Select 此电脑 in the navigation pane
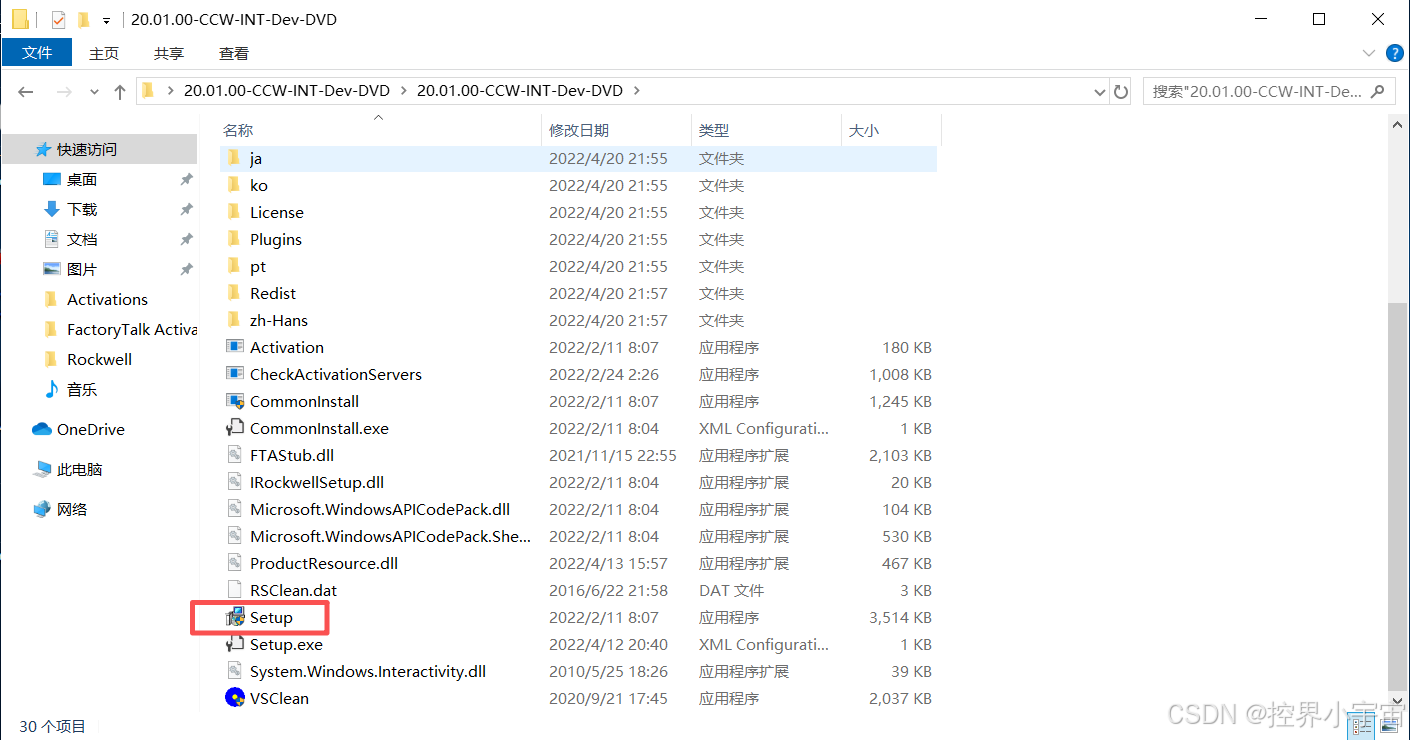The image size is (1410, 740). point(81,469)
